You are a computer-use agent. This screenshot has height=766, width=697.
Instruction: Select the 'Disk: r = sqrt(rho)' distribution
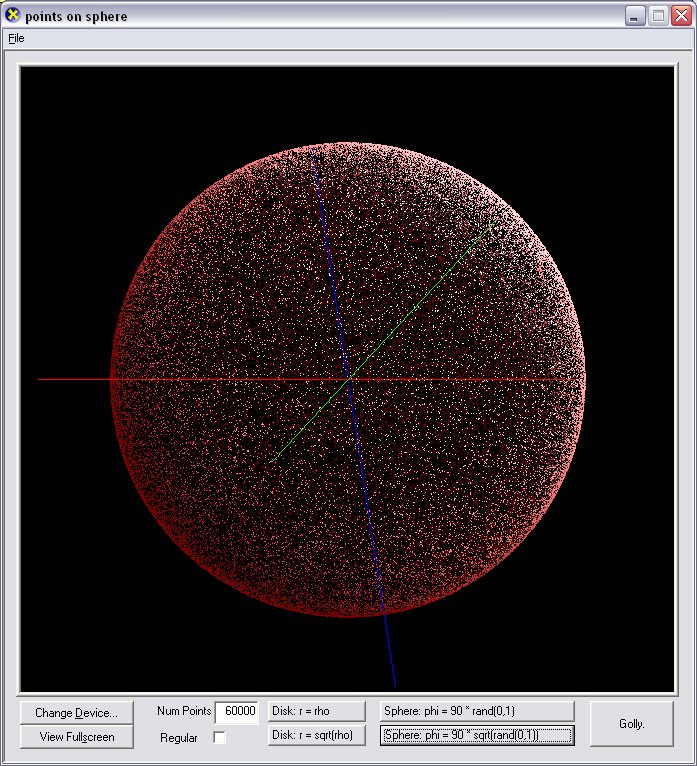pyautogui.click(x=316, y=736)
